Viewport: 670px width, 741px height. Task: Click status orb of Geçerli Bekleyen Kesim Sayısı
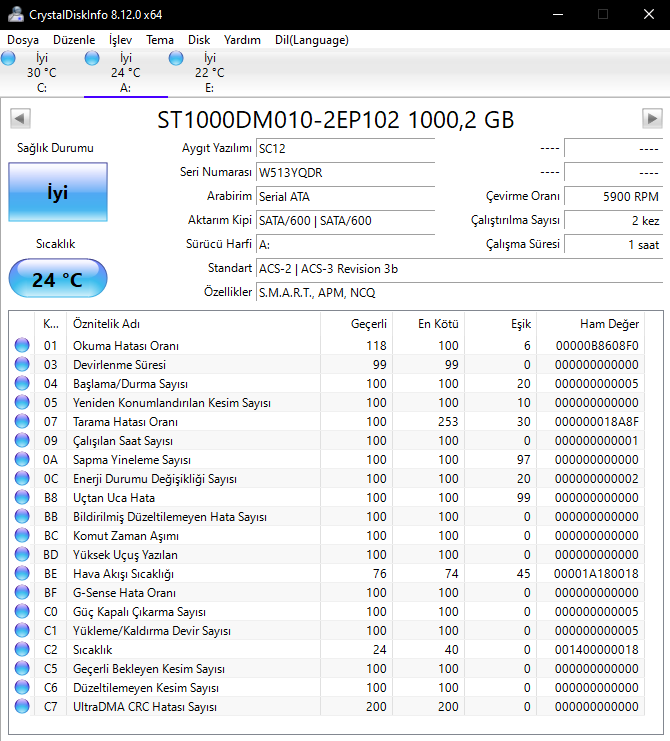coord(22,668)
